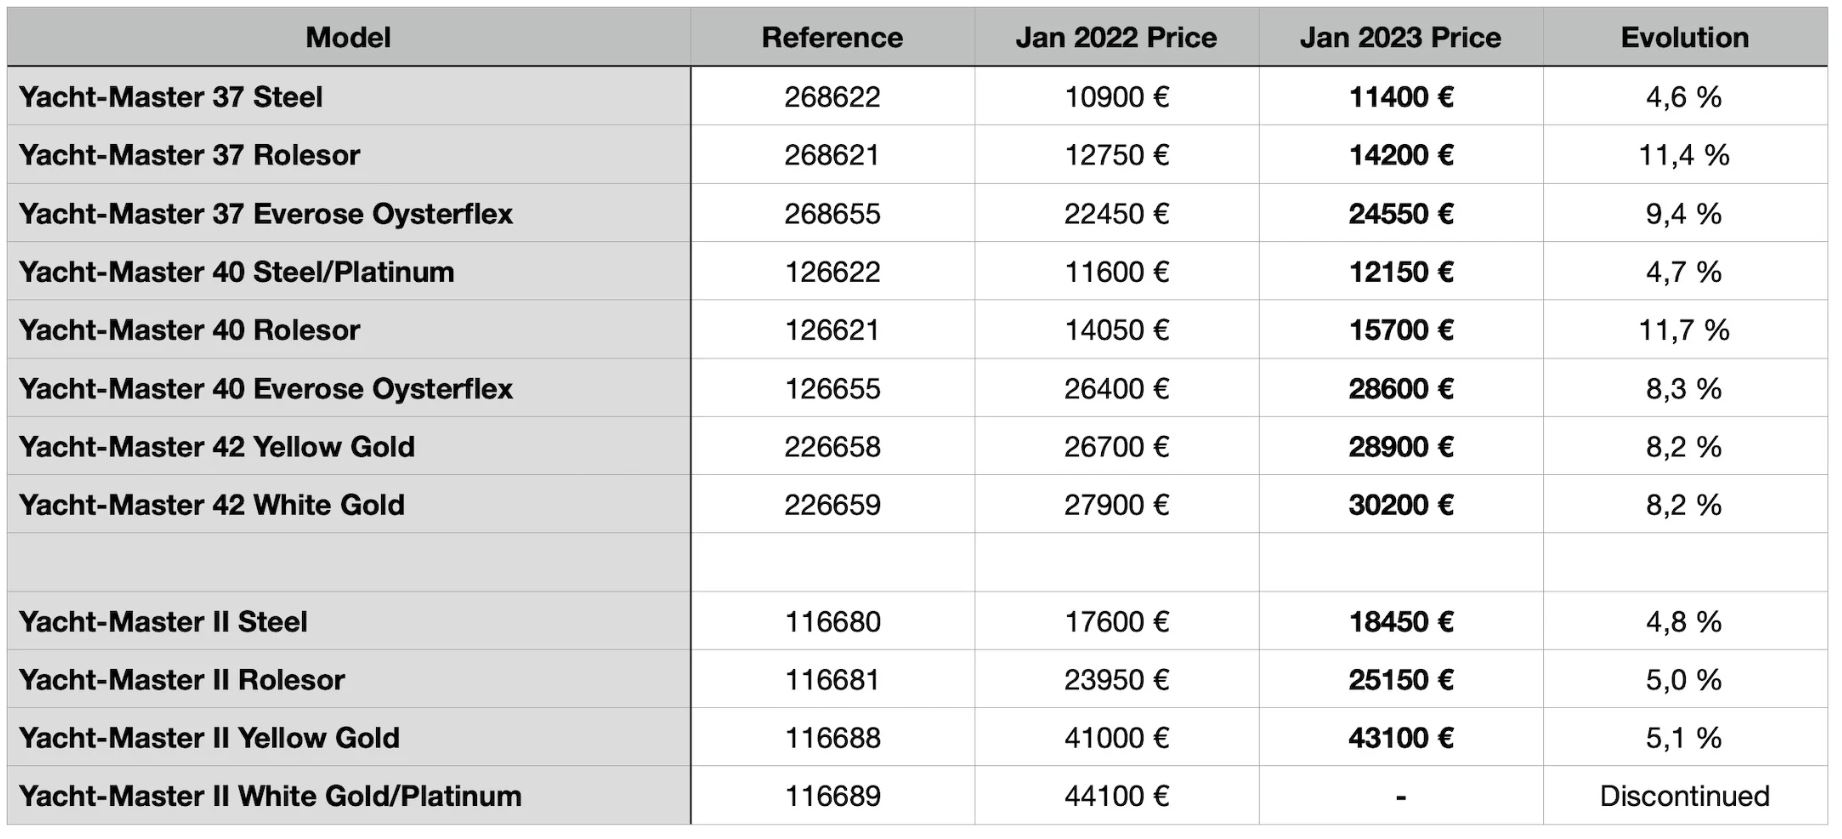Click the 25150 € price cell
Viewport: 1842px width, 839px height.
[x=1400, y=680]
